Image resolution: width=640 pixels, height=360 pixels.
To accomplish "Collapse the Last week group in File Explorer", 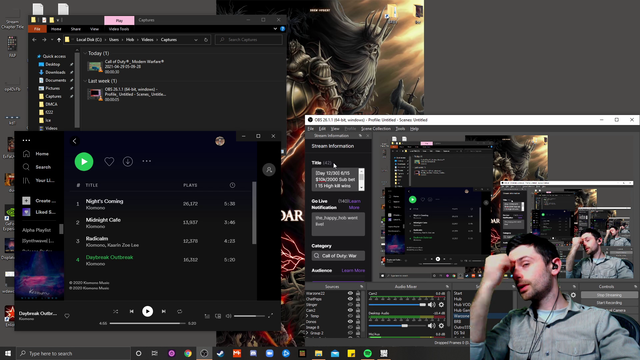I will [85, 81].
